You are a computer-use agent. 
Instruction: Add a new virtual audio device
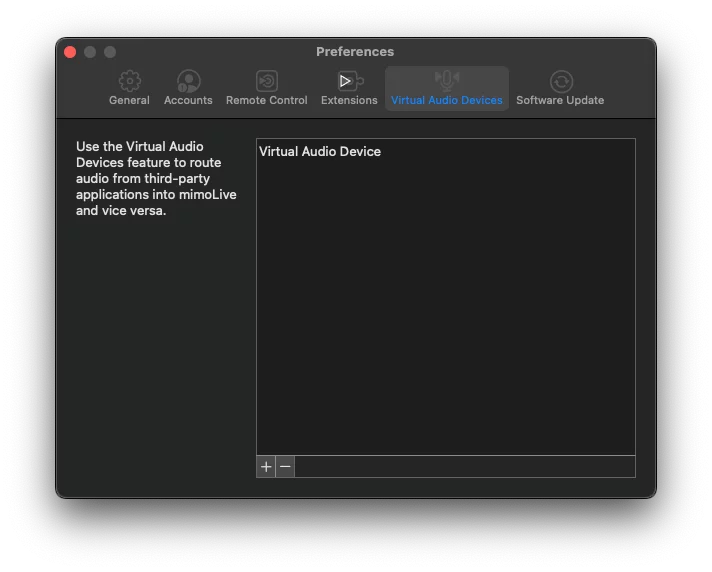pos(266,466)
